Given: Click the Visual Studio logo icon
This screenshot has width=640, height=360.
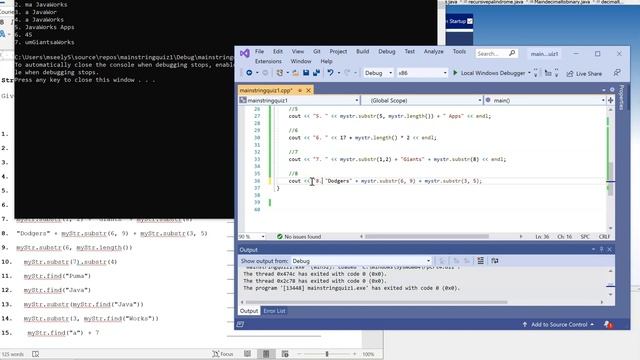Looking at the screenshot, I should [x=244, y=53].
